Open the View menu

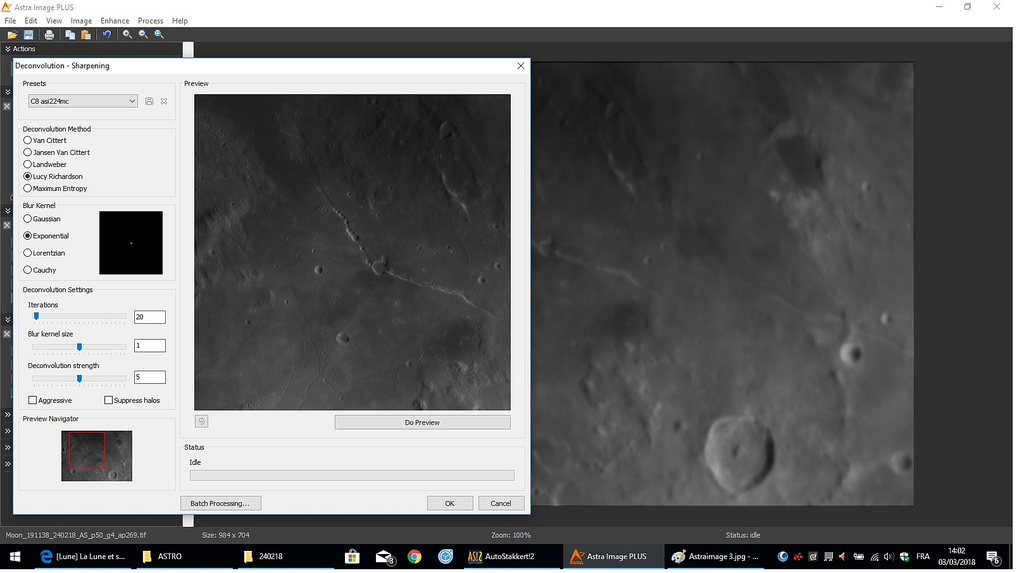click(54, 21)
